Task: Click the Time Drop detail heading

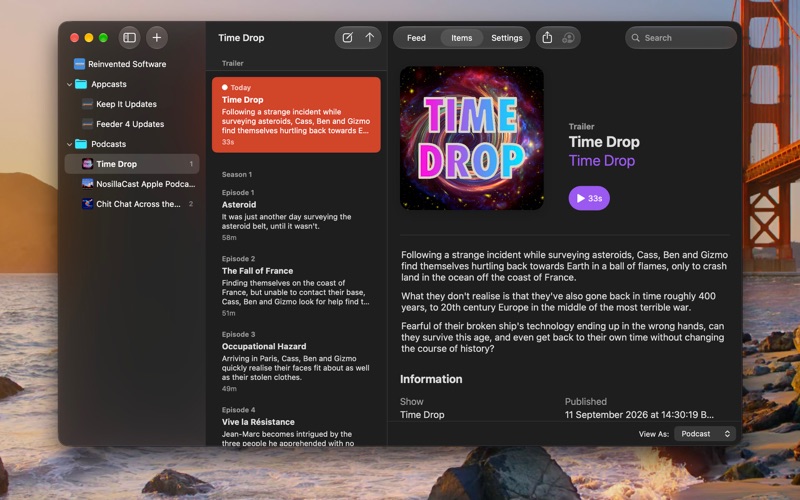Action: coord(604,142)
